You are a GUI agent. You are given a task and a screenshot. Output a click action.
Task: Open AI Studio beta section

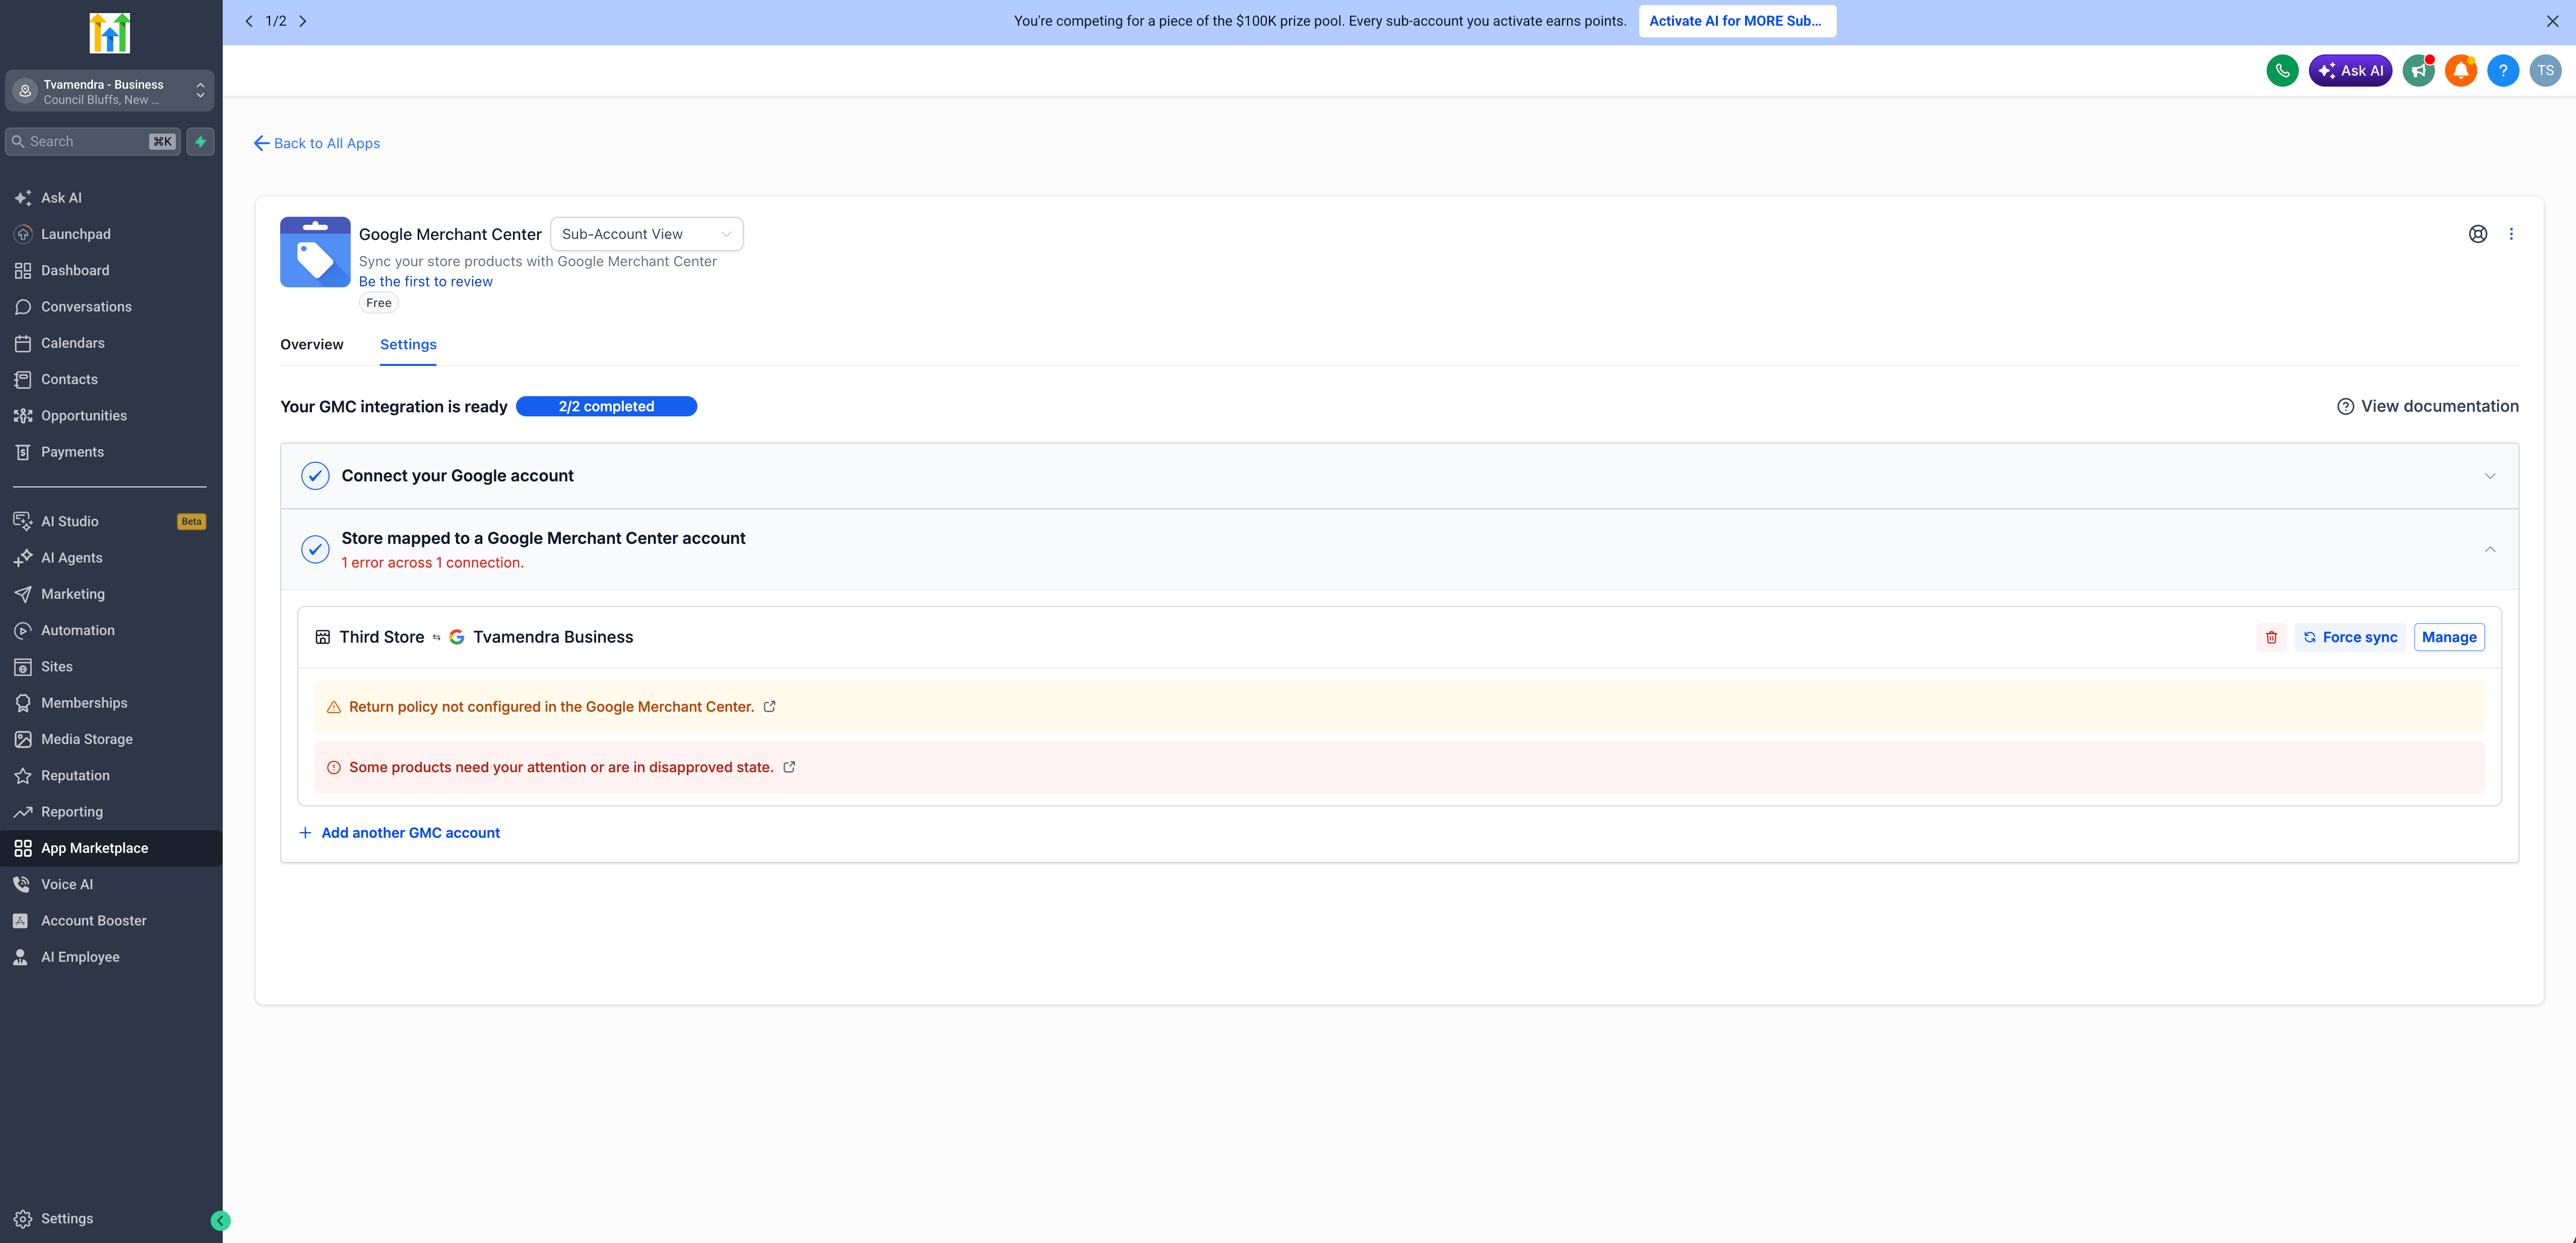[x=110, y=521]
